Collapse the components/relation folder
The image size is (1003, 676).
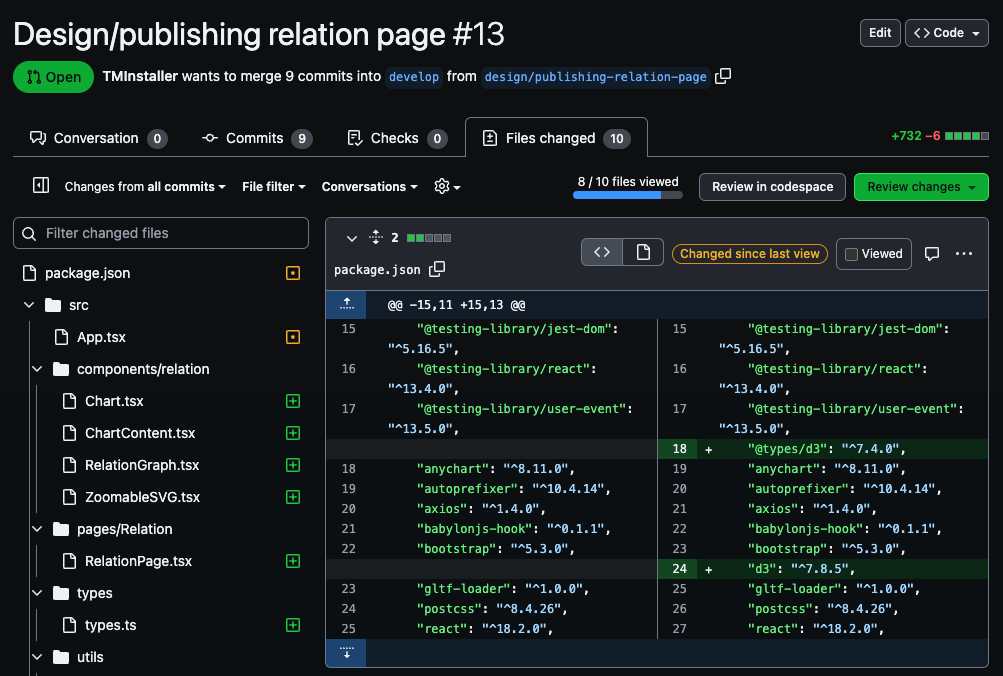click(x=37, y=369)
